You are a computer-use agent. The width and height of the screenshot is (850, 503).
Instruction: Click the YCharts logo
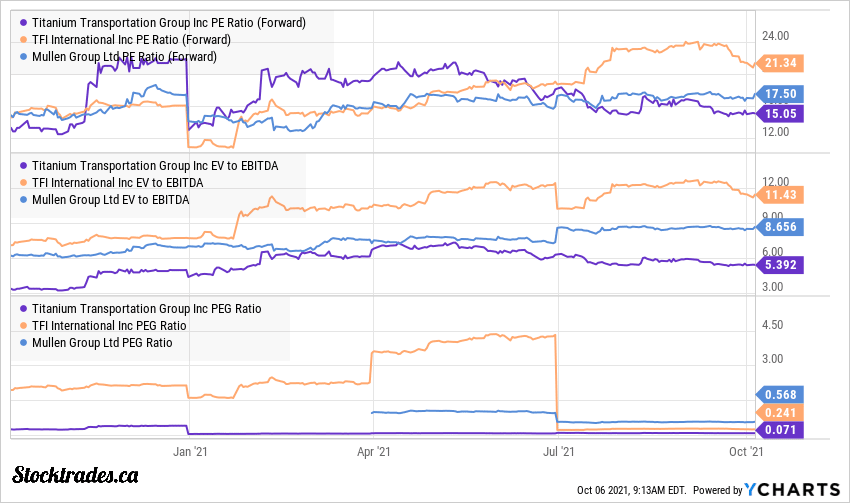tap(790, 489)
